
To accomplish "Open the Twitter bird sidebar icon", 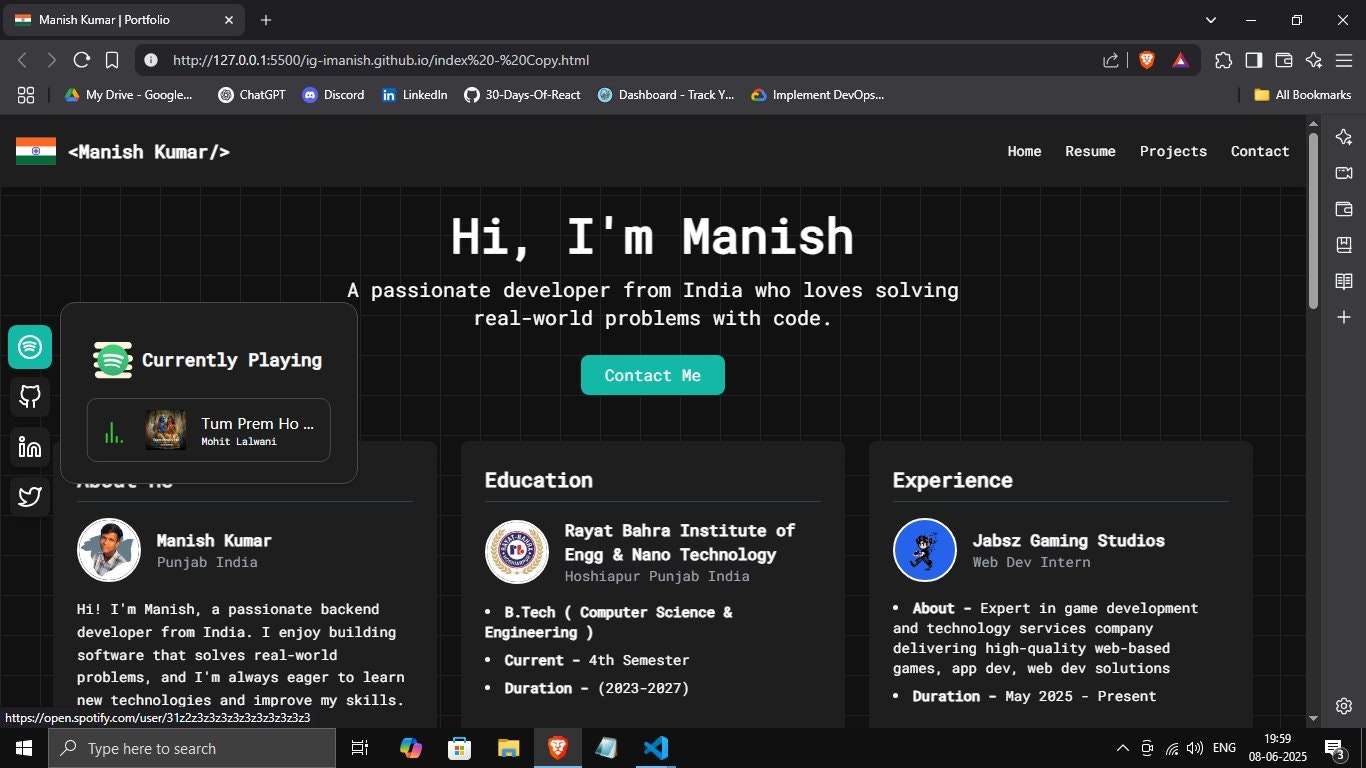I will point(30,496).
